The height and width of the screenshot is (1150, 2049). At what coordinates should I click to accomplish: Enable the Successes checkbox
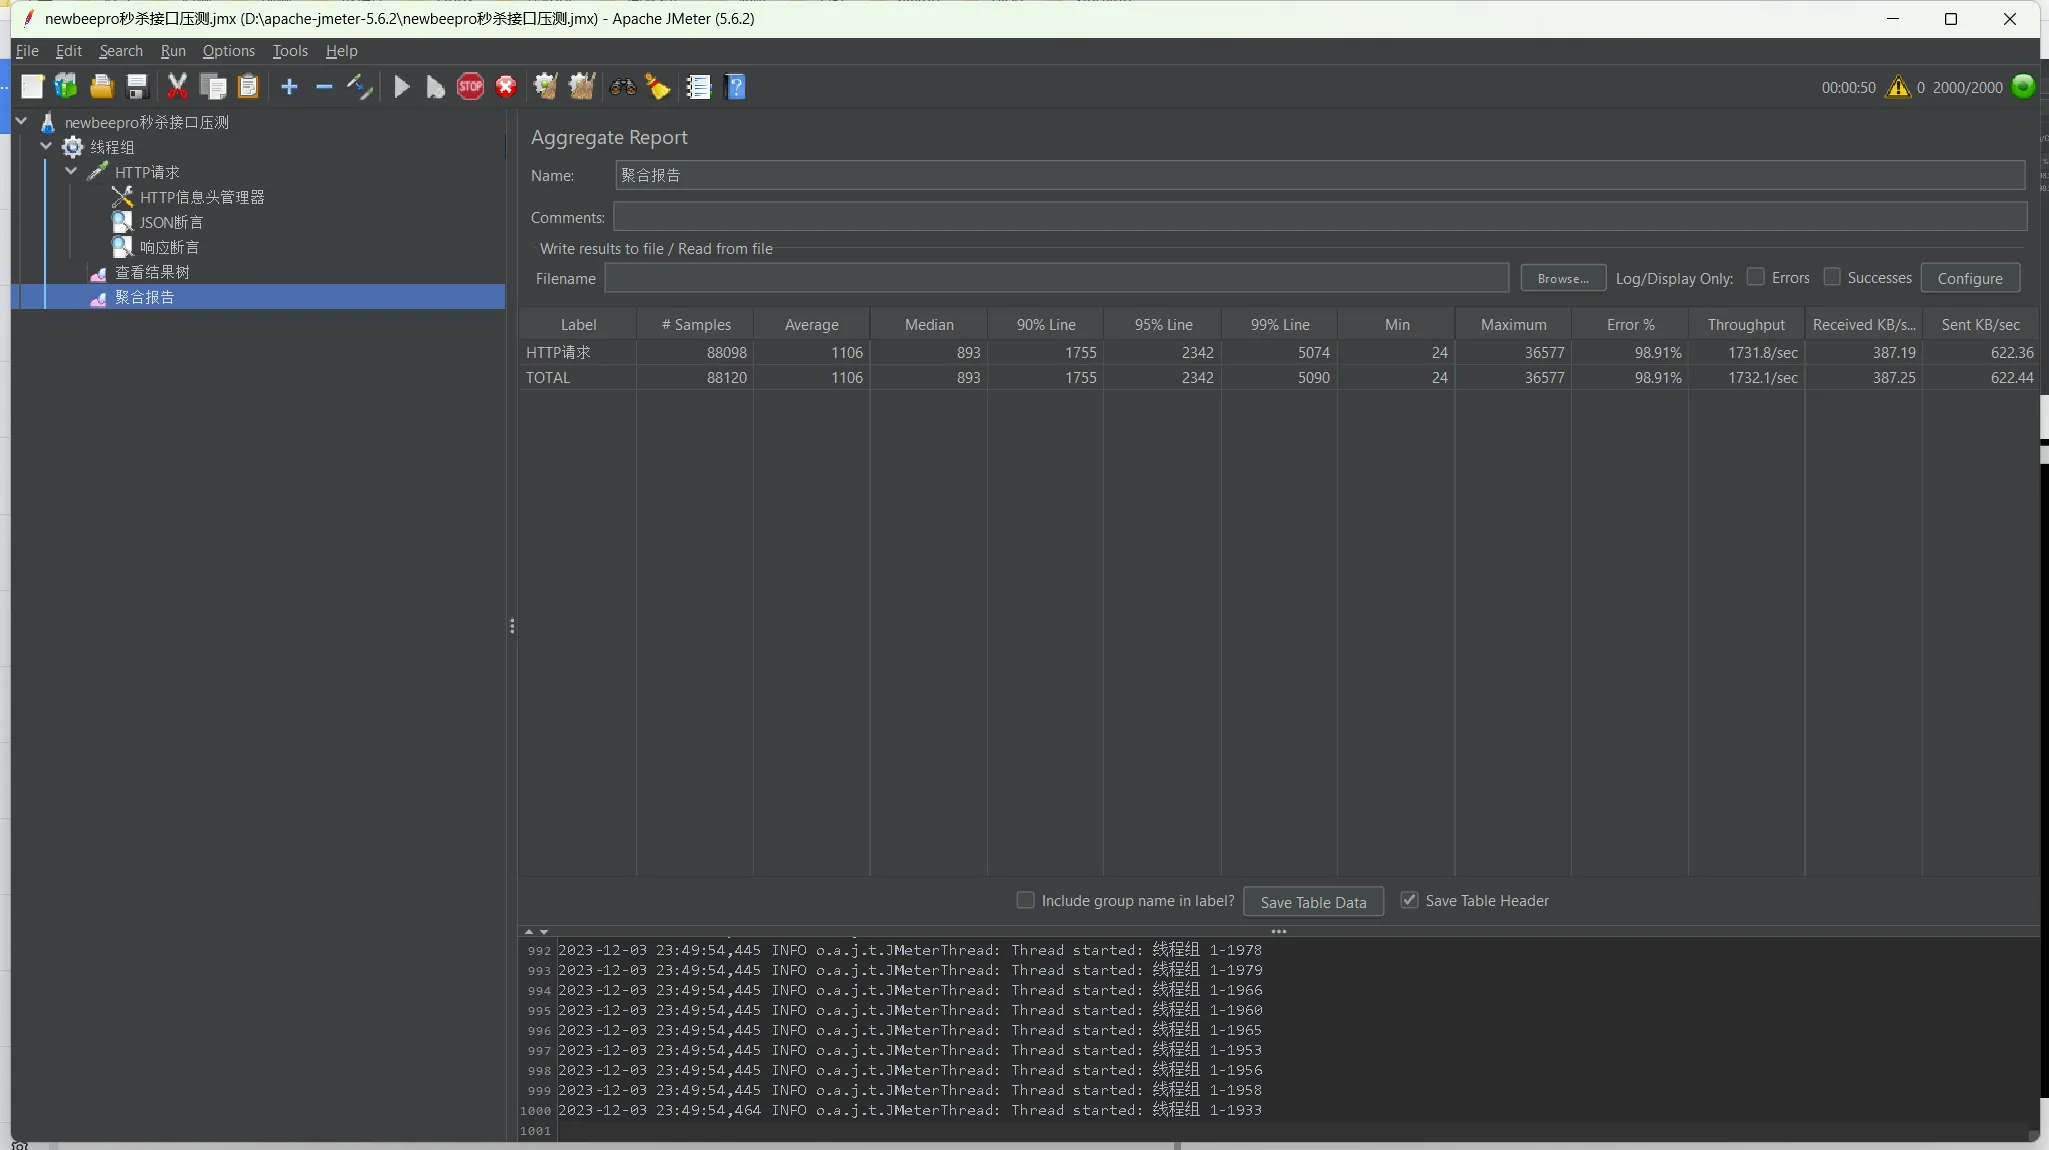(x=1831, y=277)
